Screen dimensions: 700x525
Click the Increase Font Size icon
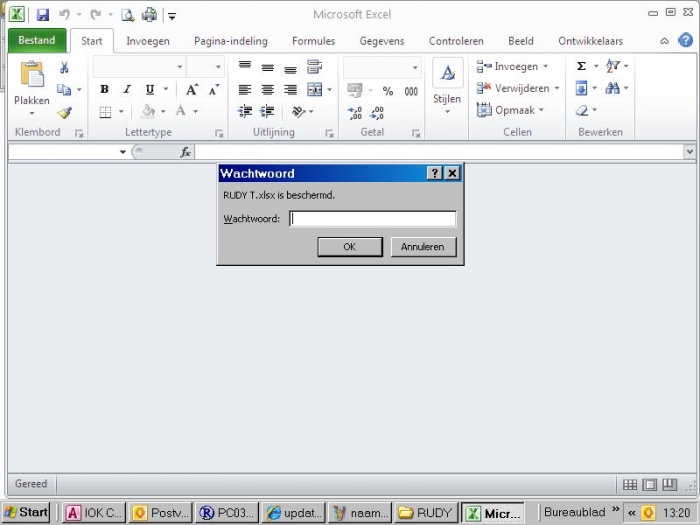[x=192, y=90]
